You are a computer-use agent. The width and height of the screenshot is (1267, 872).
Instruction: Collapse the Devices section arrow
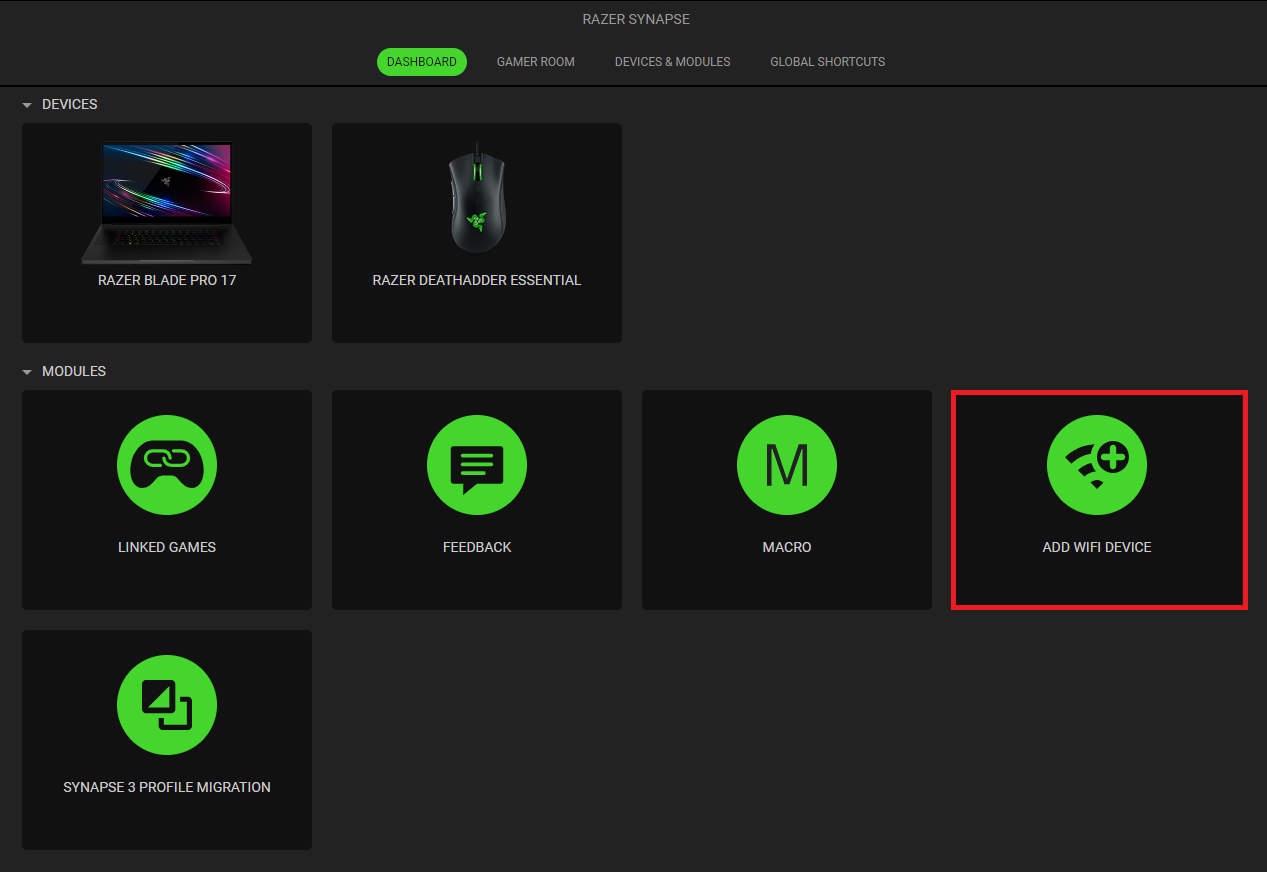pos(27,105)
